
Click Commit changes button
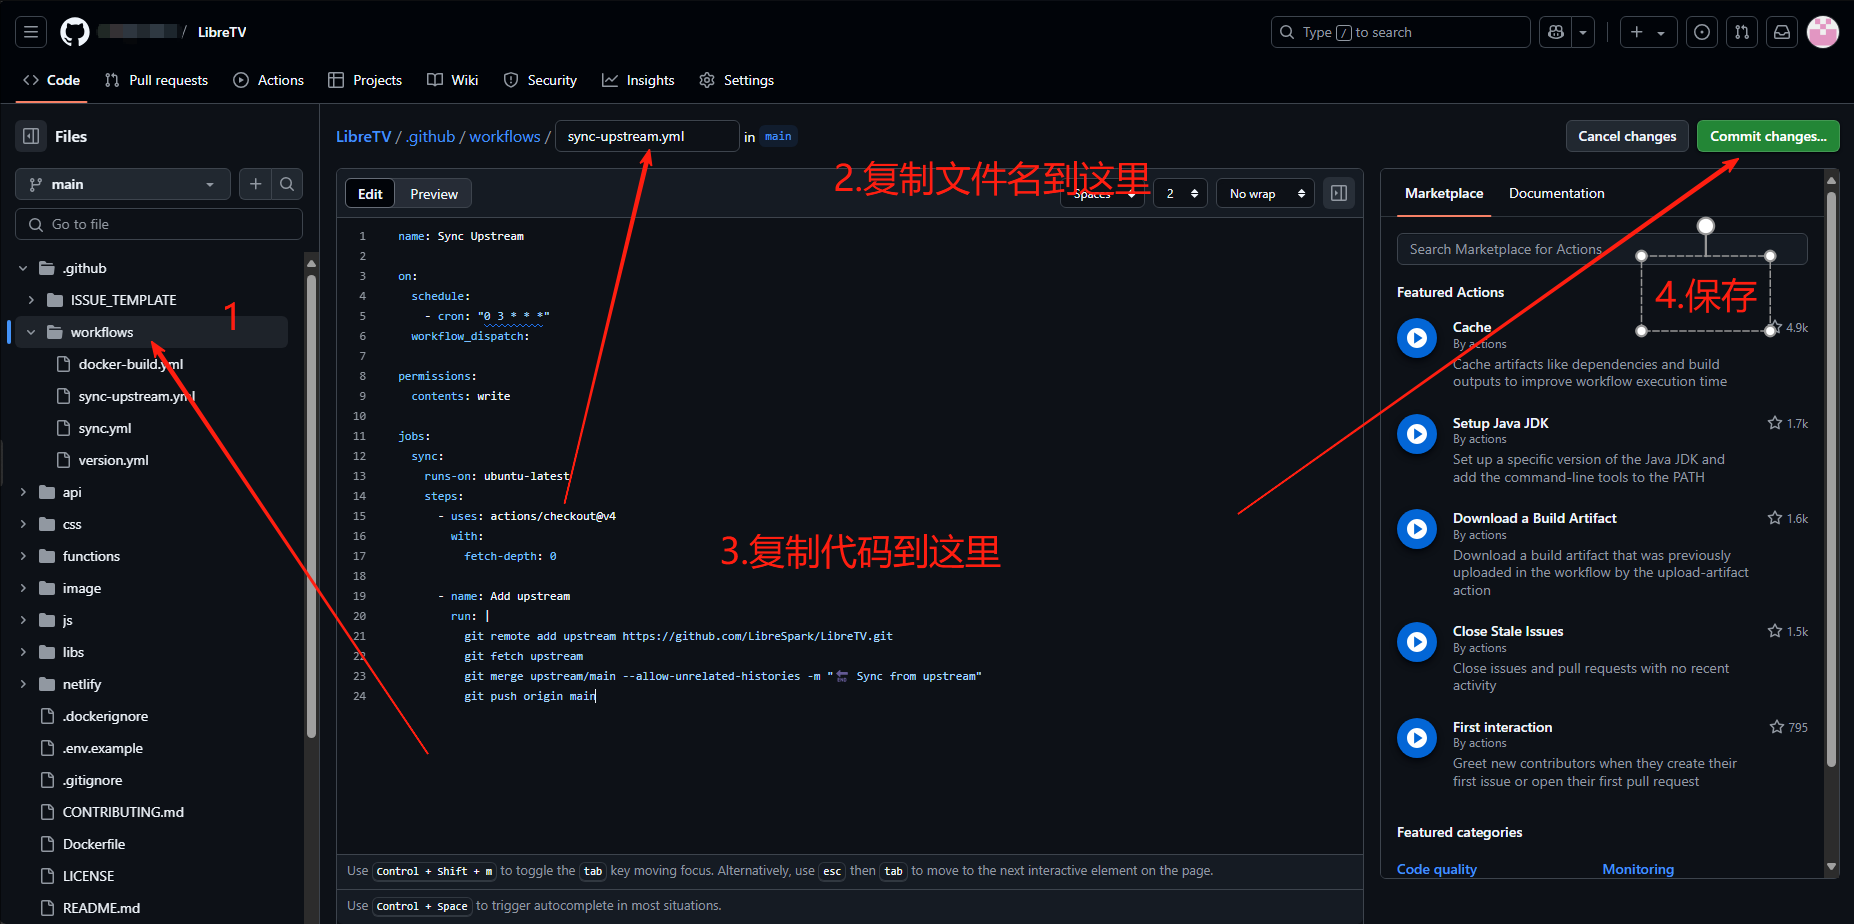(1768, 136)
